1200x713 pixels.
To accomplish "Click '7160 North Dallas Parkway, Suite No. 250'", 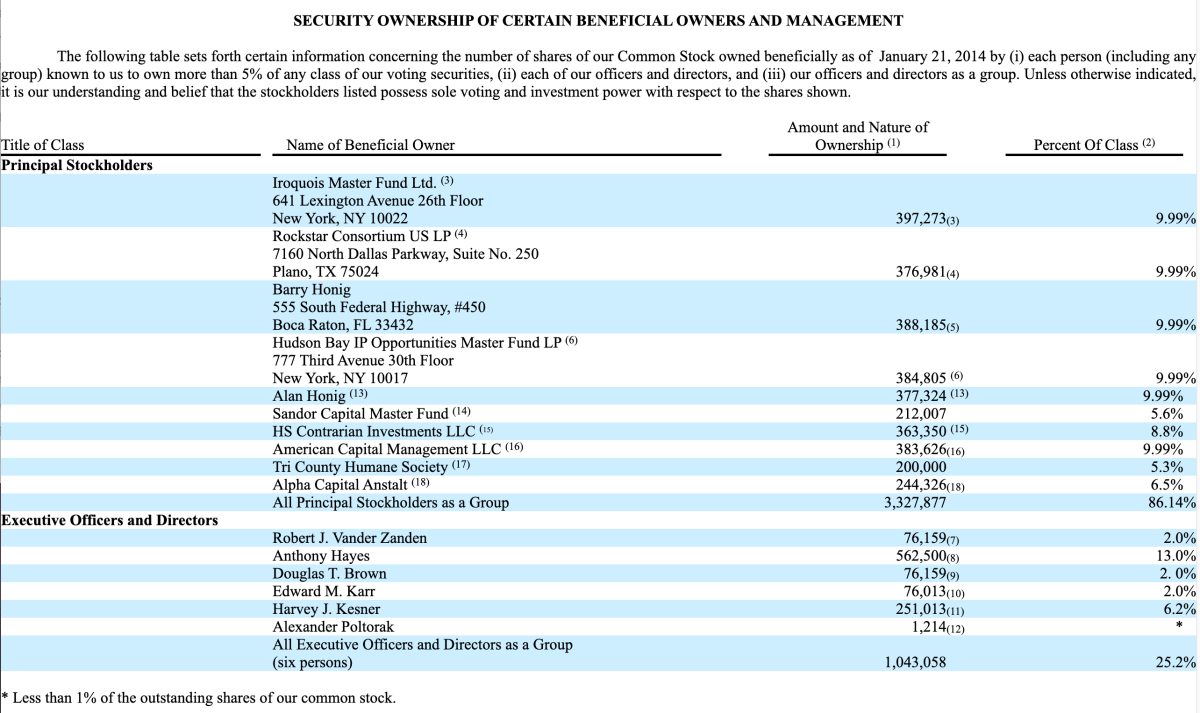I will (406, 254).
